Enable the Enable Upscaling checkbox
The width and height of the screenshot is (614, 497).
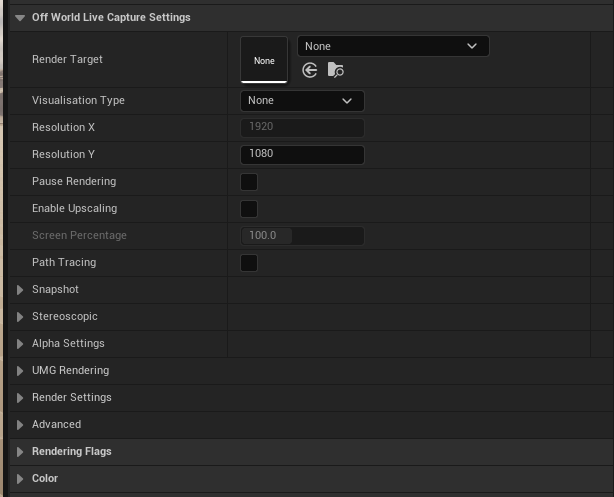point(249,209)
